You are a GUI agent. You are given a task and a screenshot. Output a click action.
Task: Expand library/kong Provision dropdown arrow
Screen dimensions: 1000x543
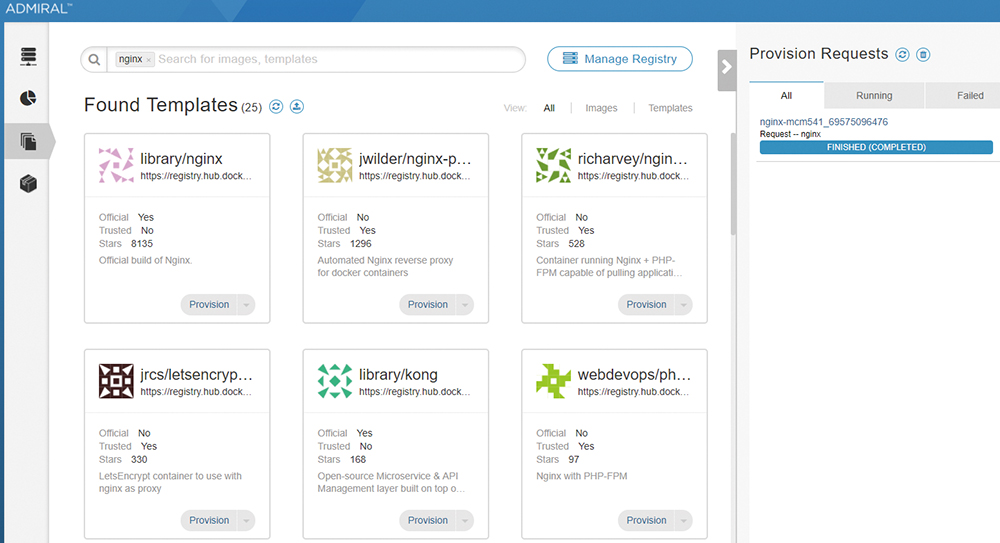pyautogui.click(x=465, y=520)
